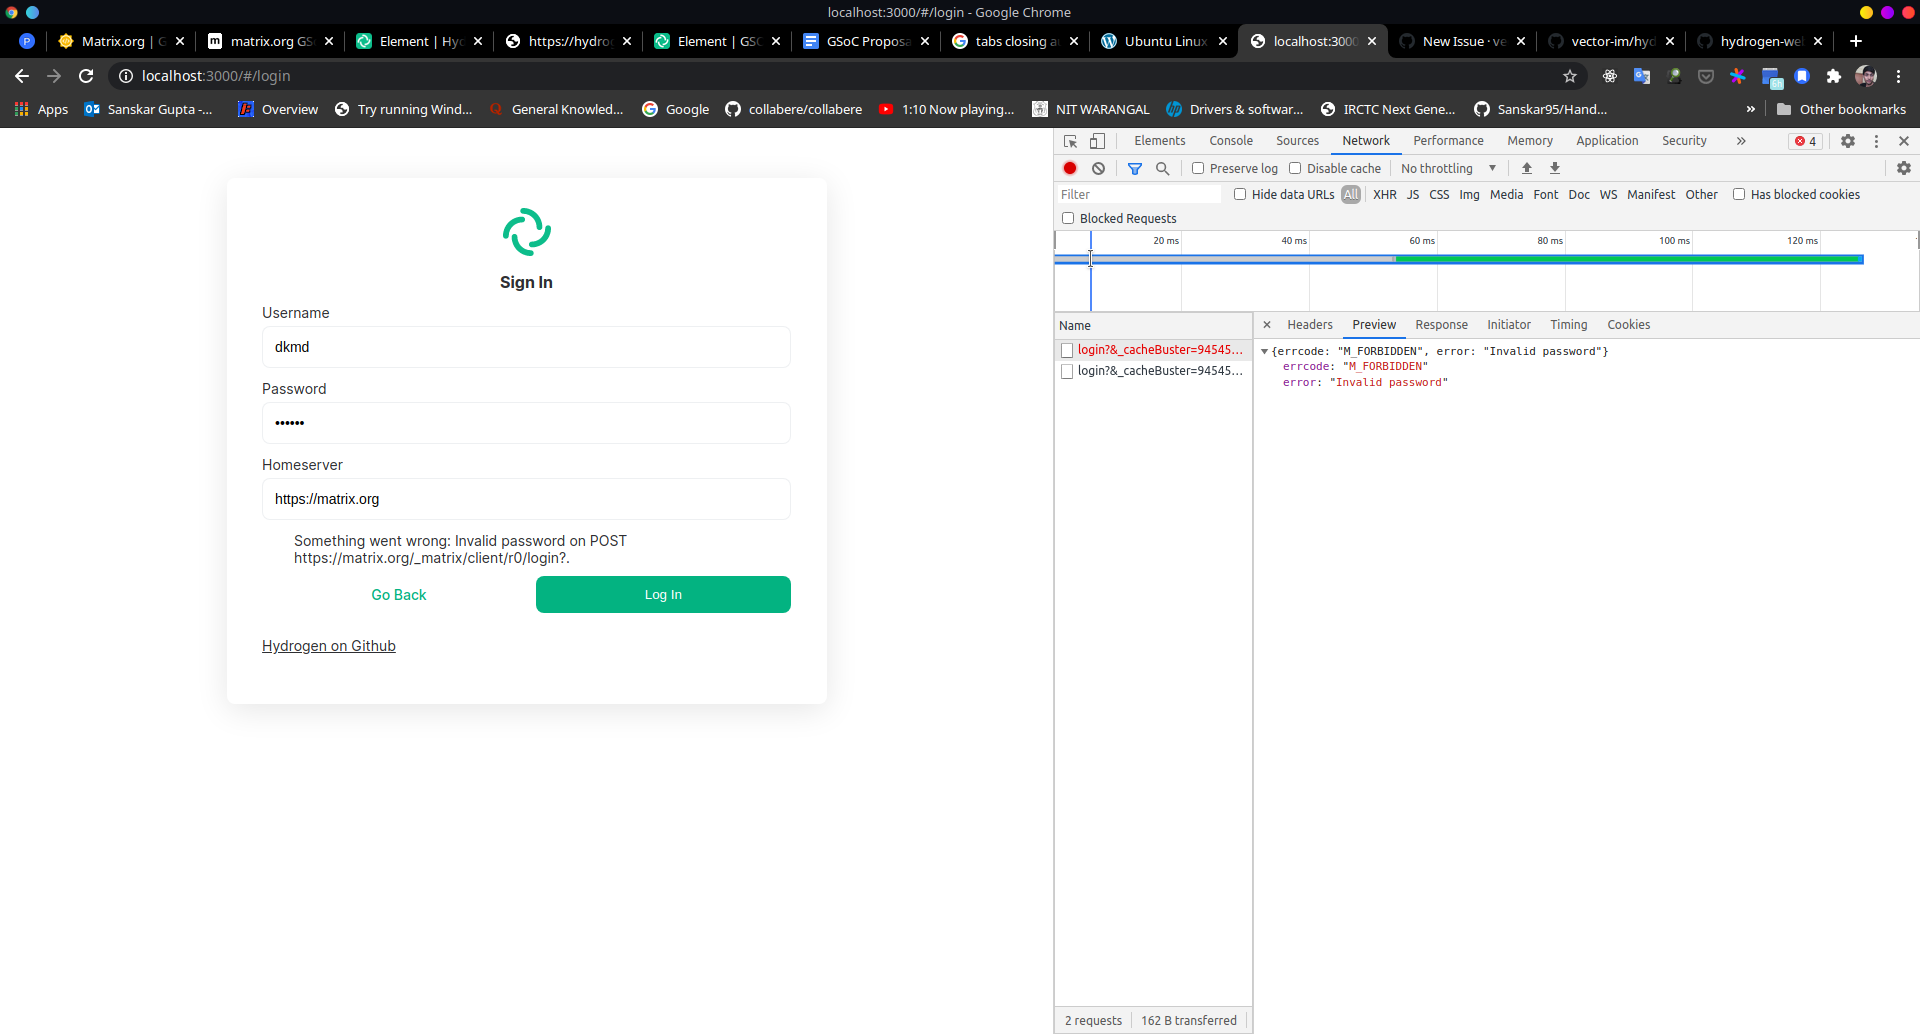This screenshot has width=1920, height=1034.
Task: Click the DevTools inspect element picker icon
Action: tap(1070, 141)
